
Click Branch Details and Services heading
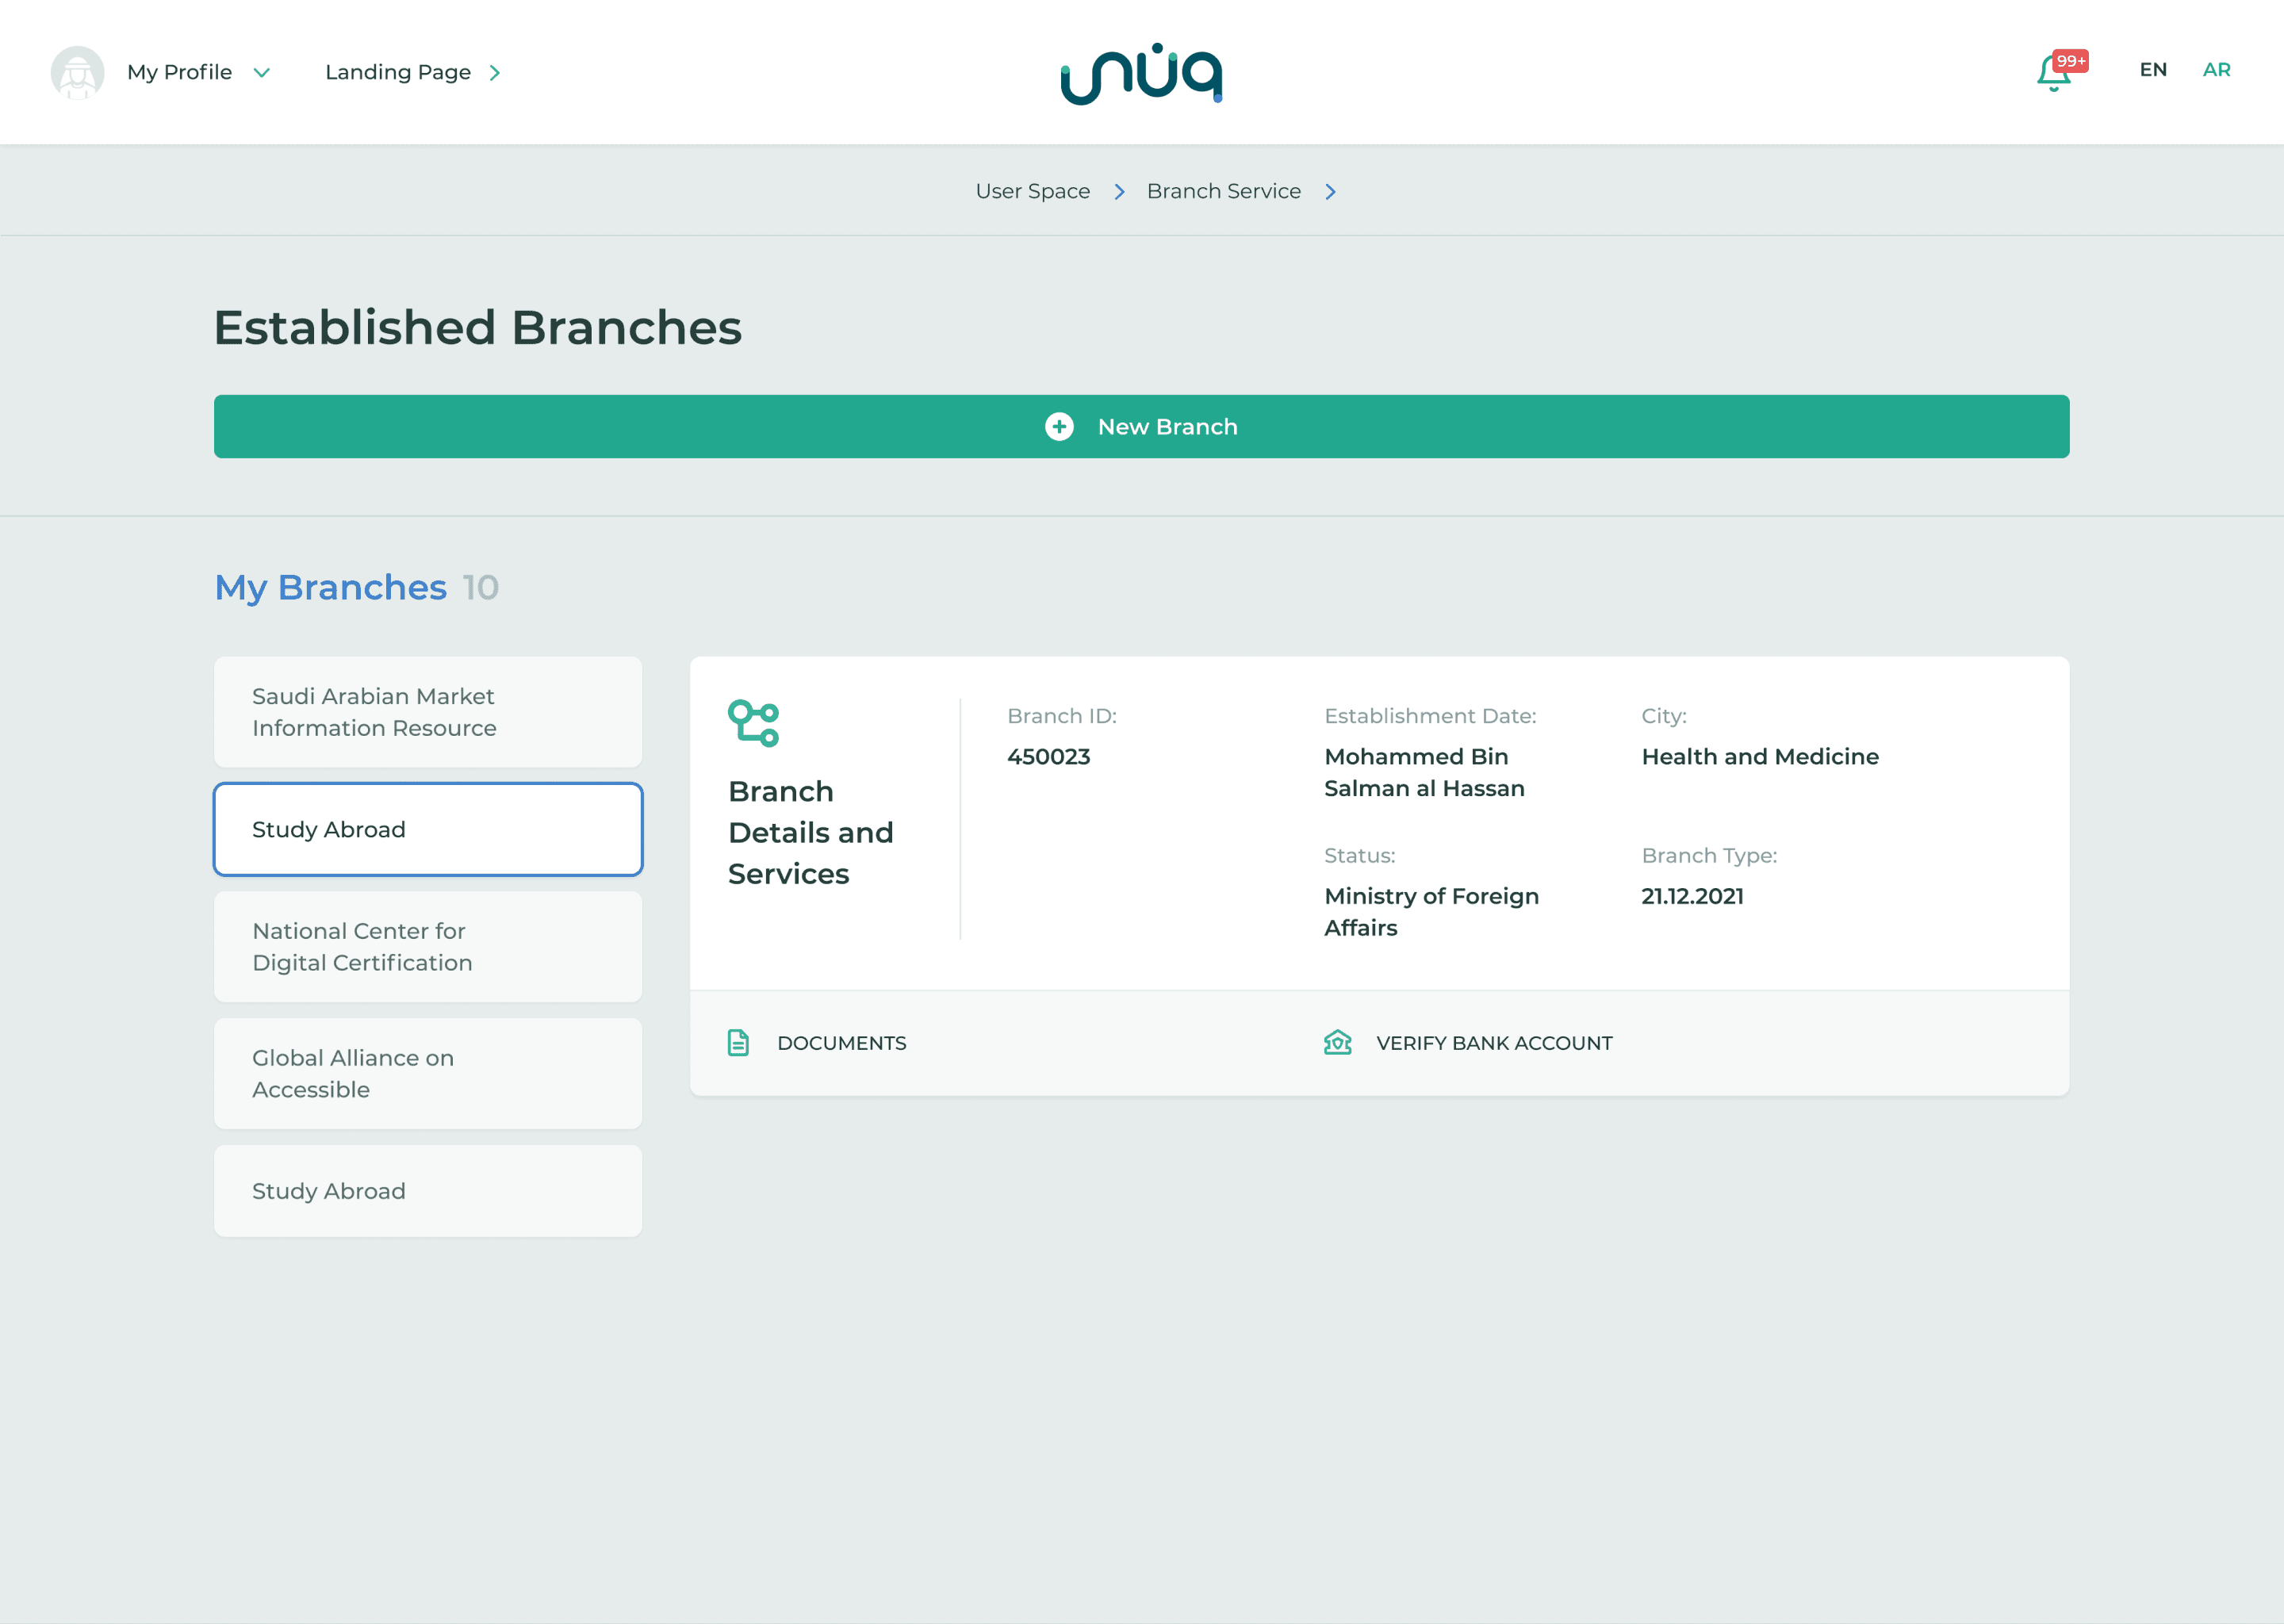[x=811, y=832]
